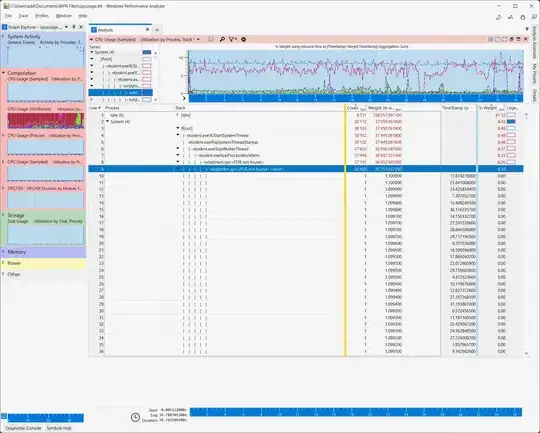Show table only layout icon
This screenshot has height=433, width=540.
pos(505,39)
